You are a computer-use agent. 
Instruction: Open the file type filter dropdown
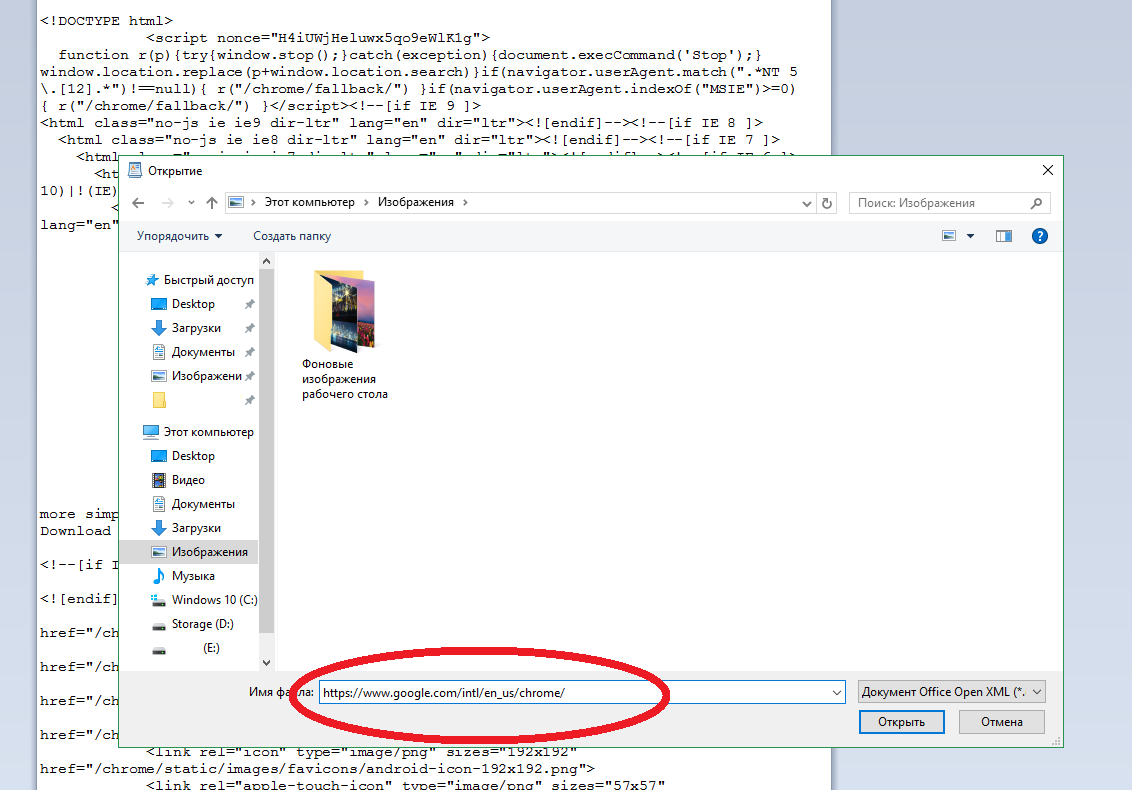click(951, 692)
